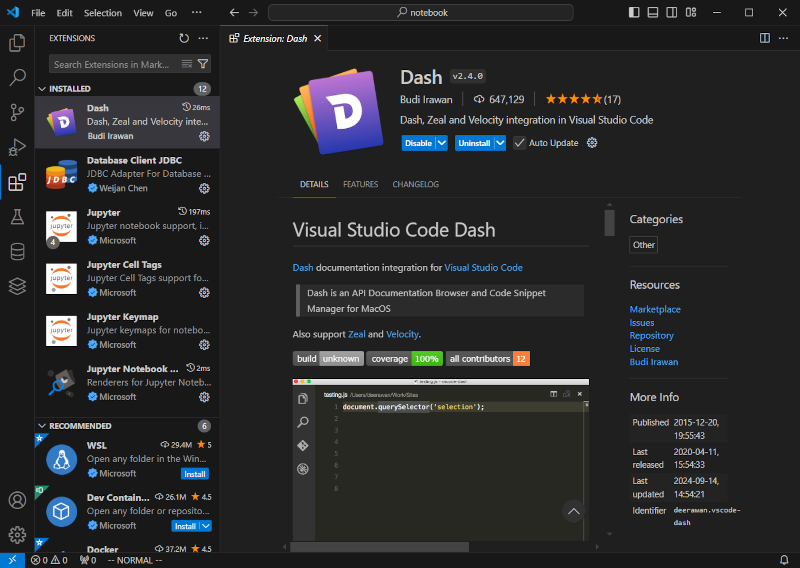Select the DETAILS tab
Screen dimensions: 800x568
click(x=314, y=184)
